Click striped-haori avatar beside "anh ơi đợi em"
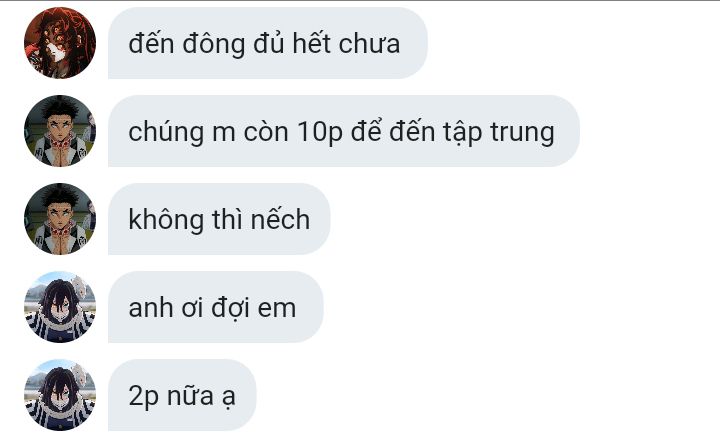Viewport: 720px width, 443px height. pyautogui.click(x=60, y=307)
